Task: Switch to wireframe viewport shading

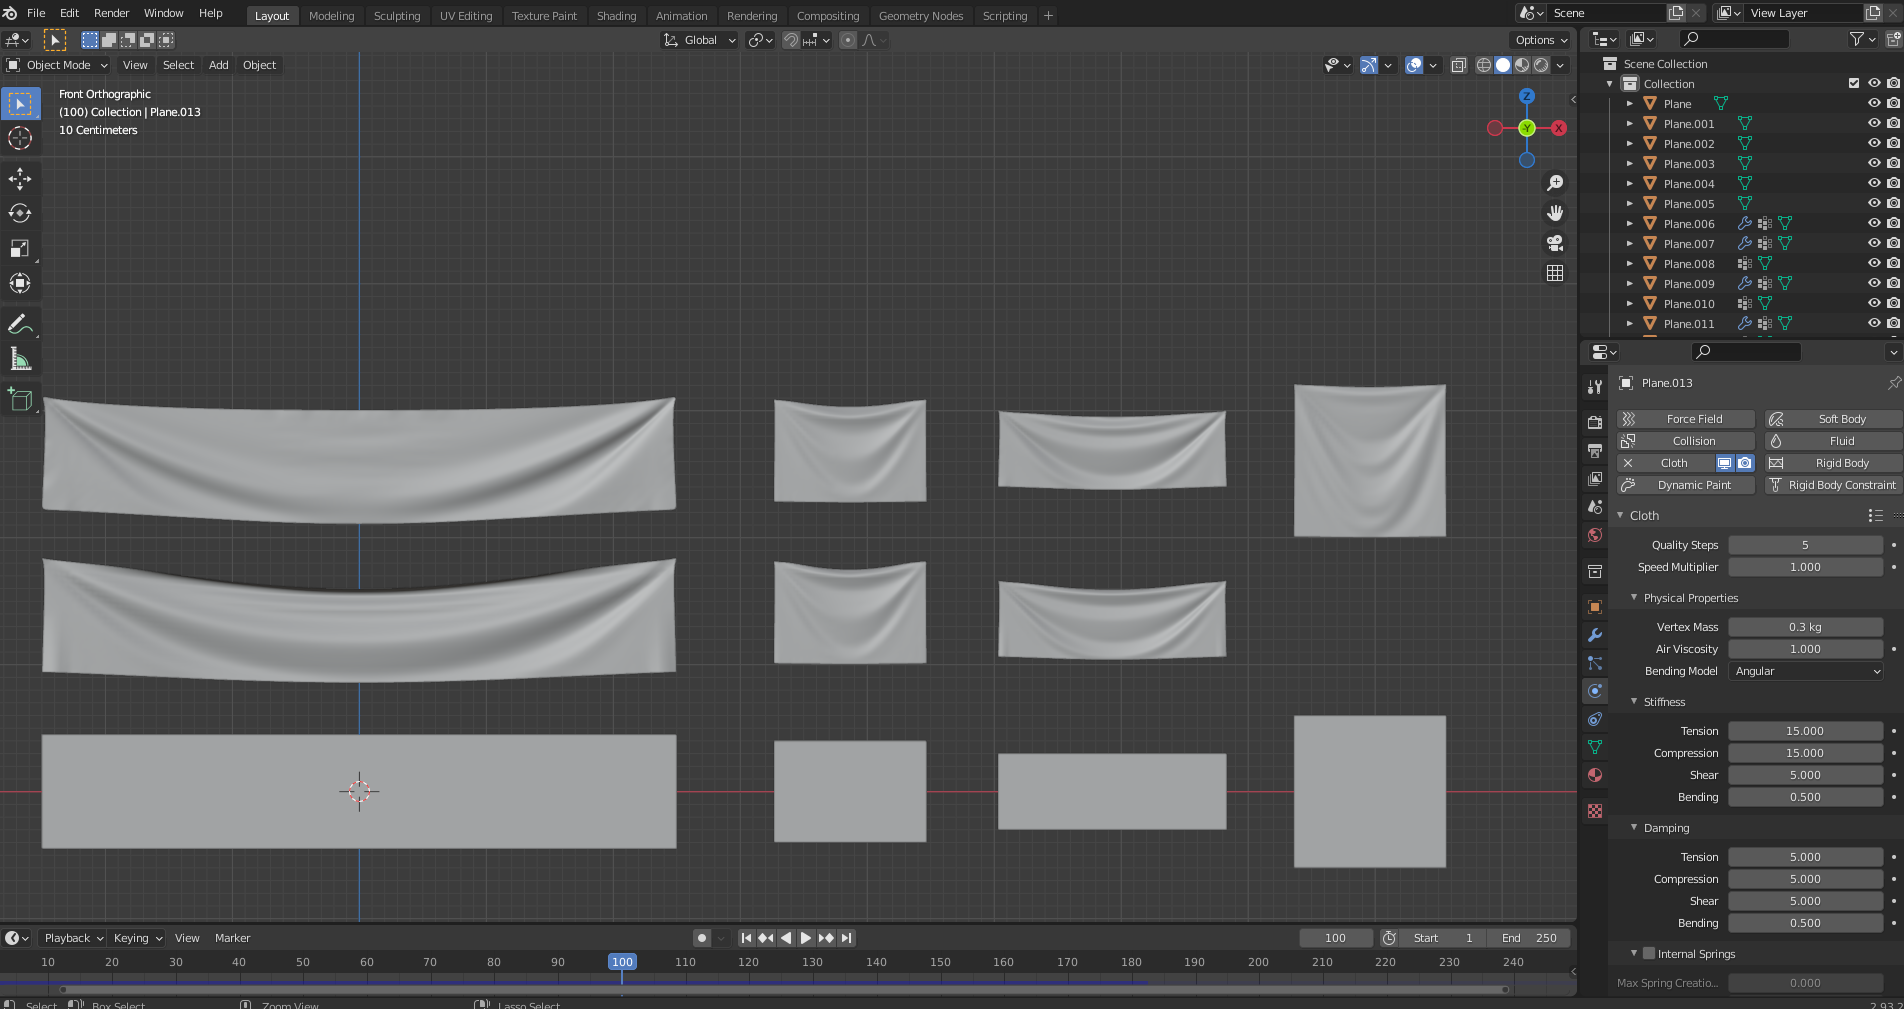Action: point(1484,65)
